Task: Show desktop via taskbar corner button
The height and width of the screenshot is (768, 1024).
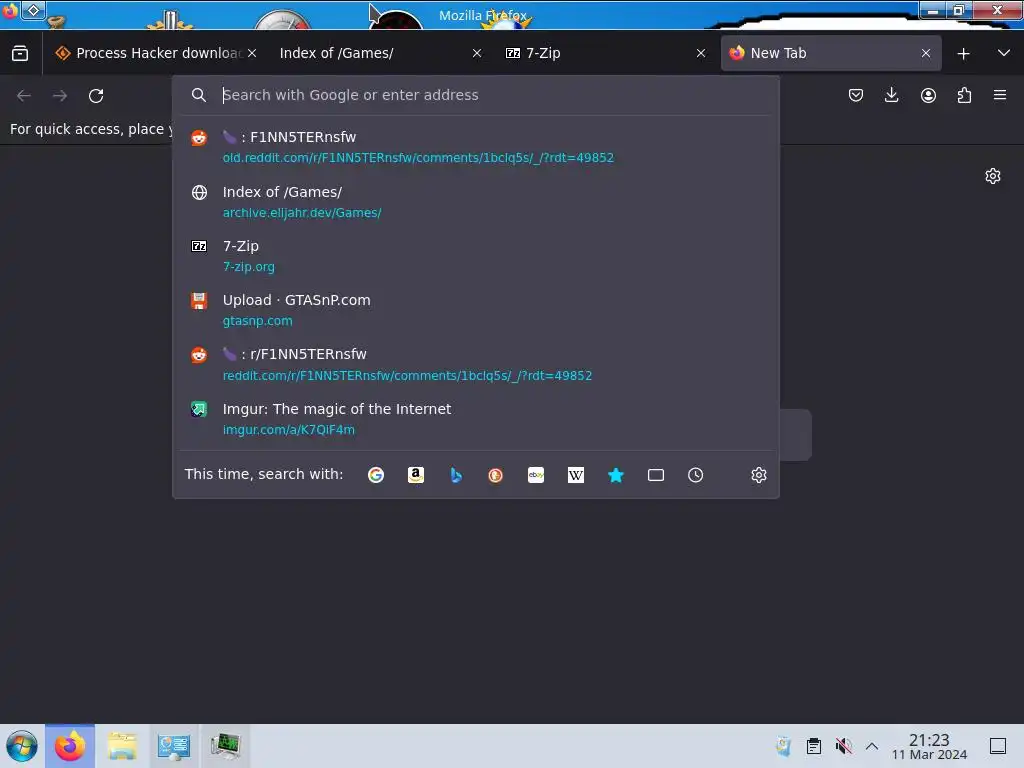Action: (x=998, y=746)
